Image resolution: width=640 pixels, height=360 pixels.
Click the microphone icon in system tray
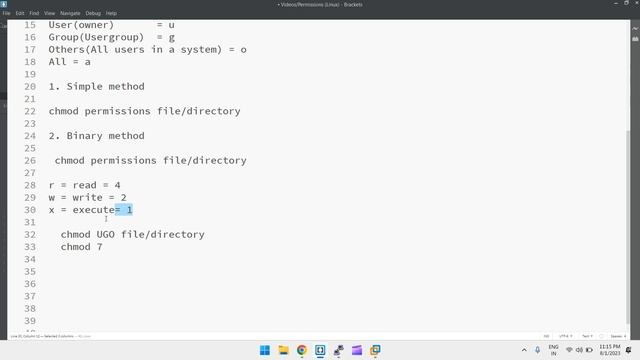click(x=538, y=350)
